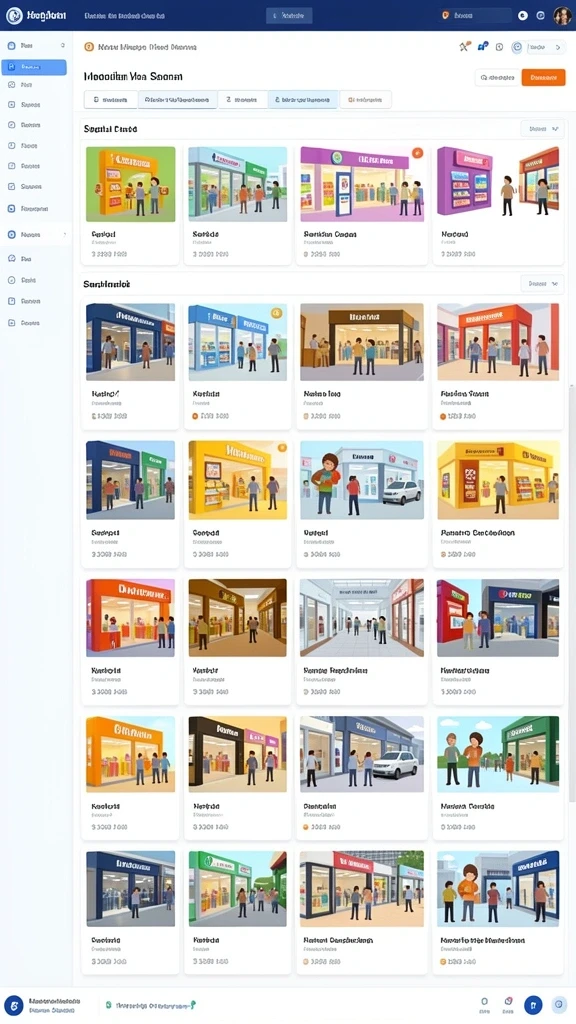
Task: Click the app logo in the top-left corner
Action: pos(14,15)
